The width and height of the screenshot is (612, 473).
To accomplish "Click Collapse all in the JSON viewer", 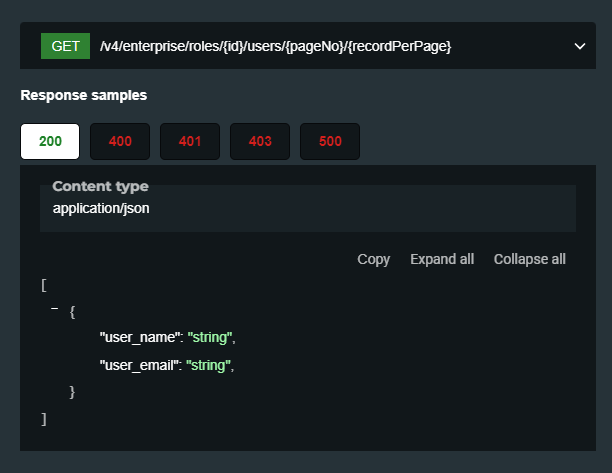I will [530, 259].
